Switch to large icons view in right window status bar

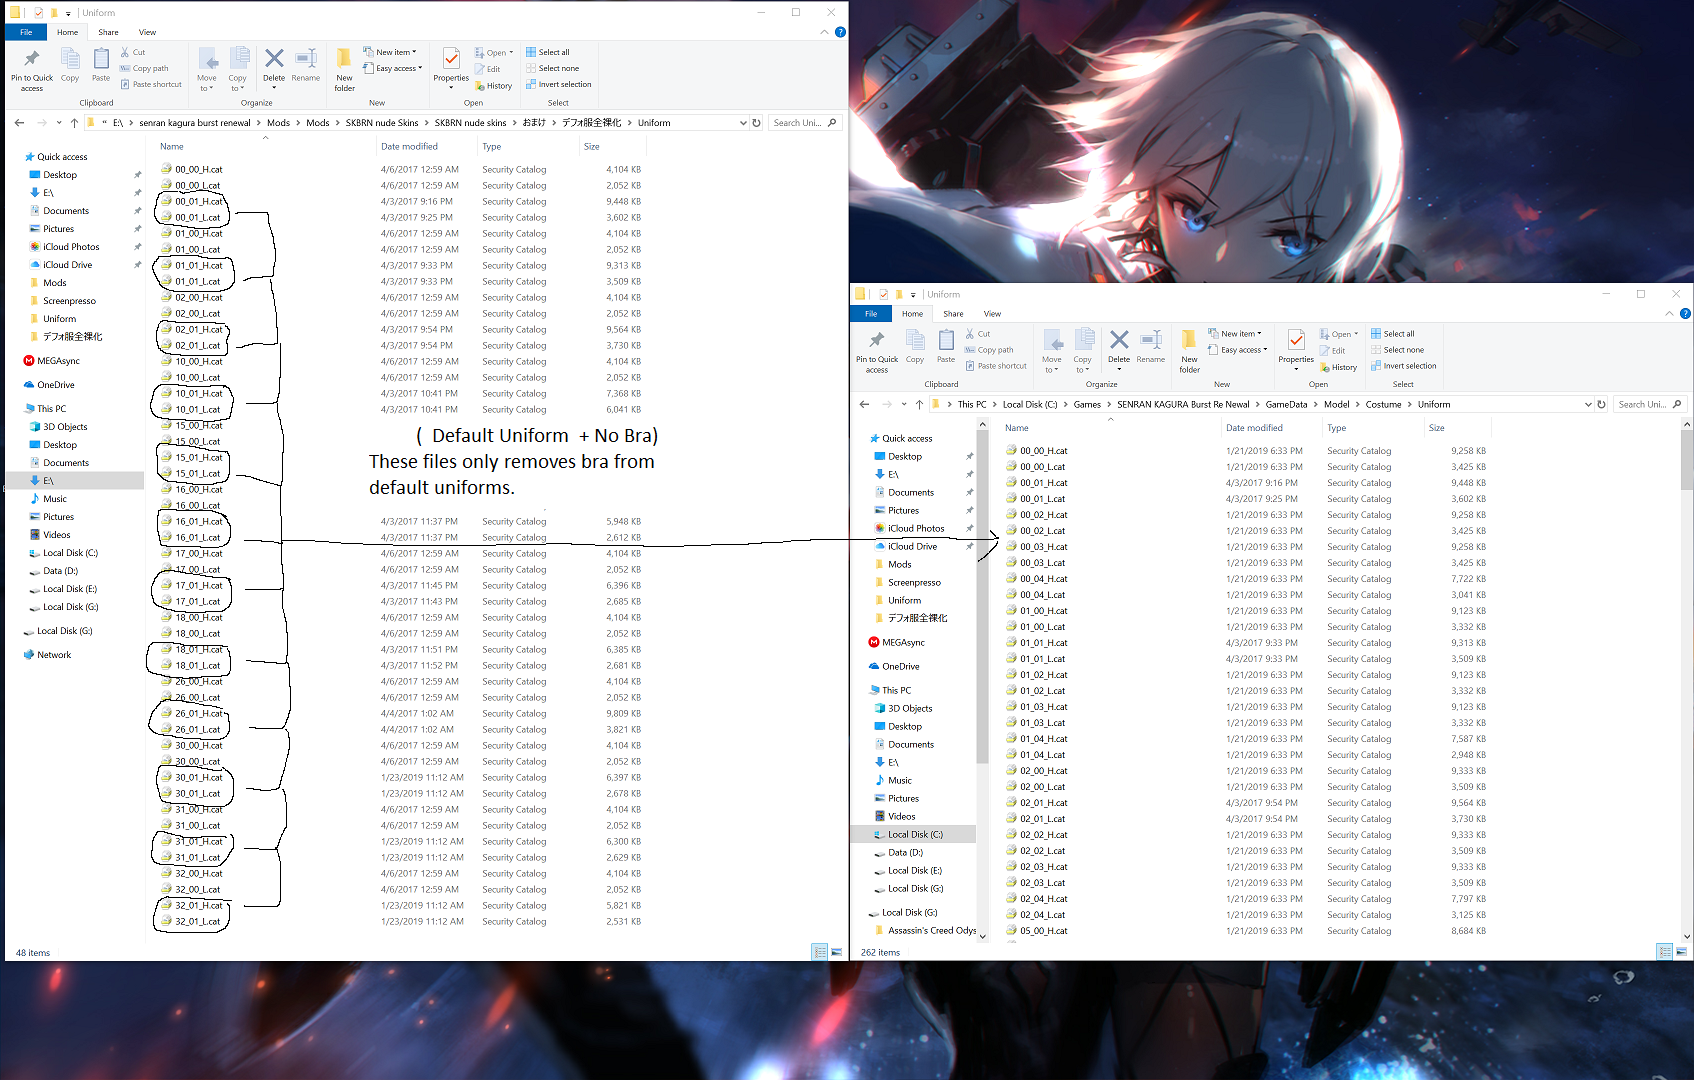(x=1681, y=952)
